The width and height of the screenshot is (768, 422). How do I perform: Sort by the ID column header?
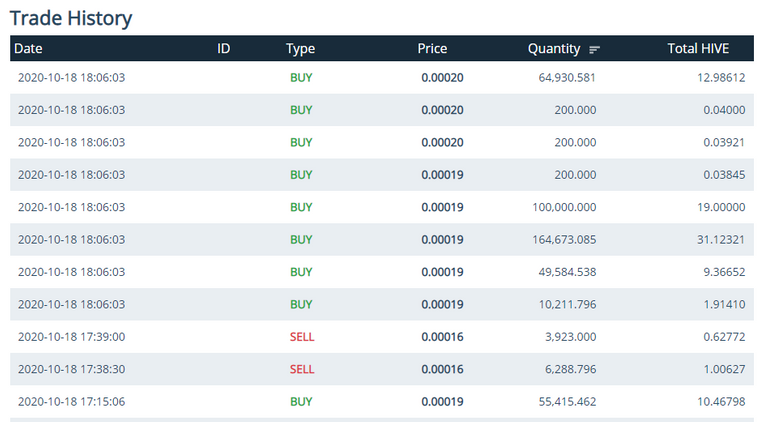[223, 48]
